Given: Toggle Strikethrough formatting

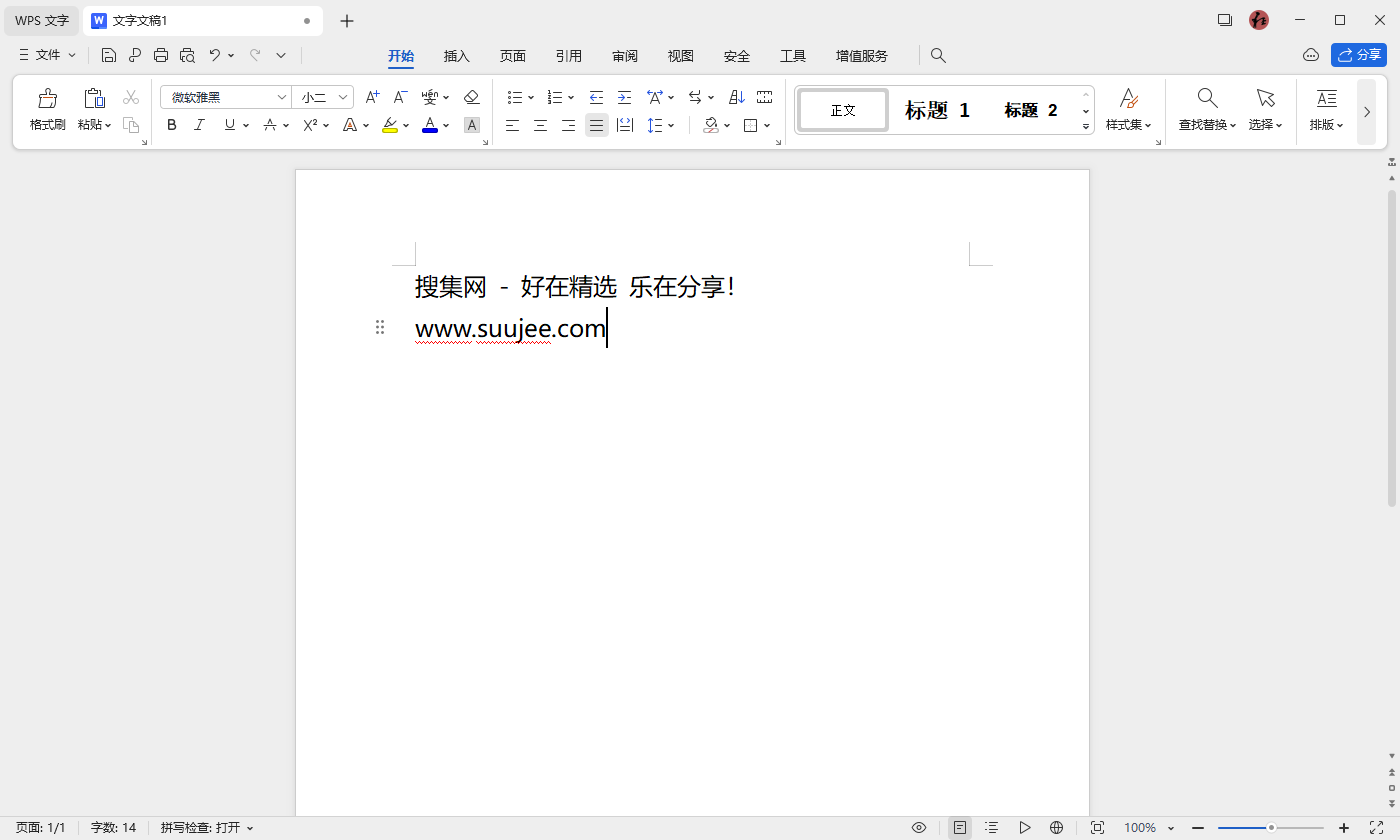Looking at the screenshot, I should 270,125.
